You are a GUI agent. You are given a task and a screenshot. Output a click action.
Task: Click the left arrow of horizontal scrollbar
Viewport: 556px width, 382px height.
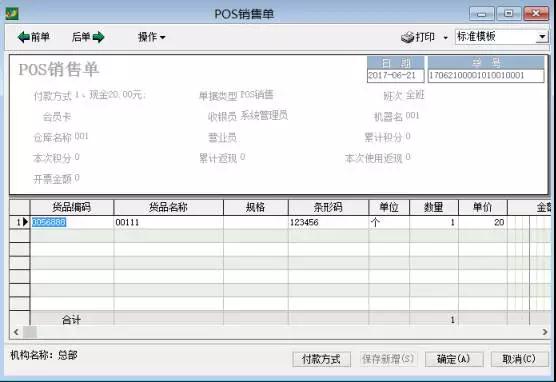(16, 332)
